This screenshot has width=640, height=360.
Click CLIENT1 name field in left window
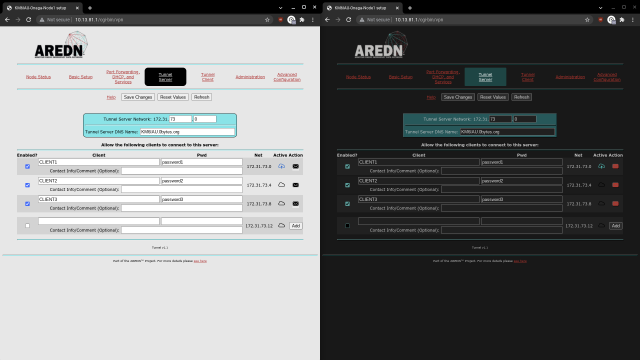point(99,162)
